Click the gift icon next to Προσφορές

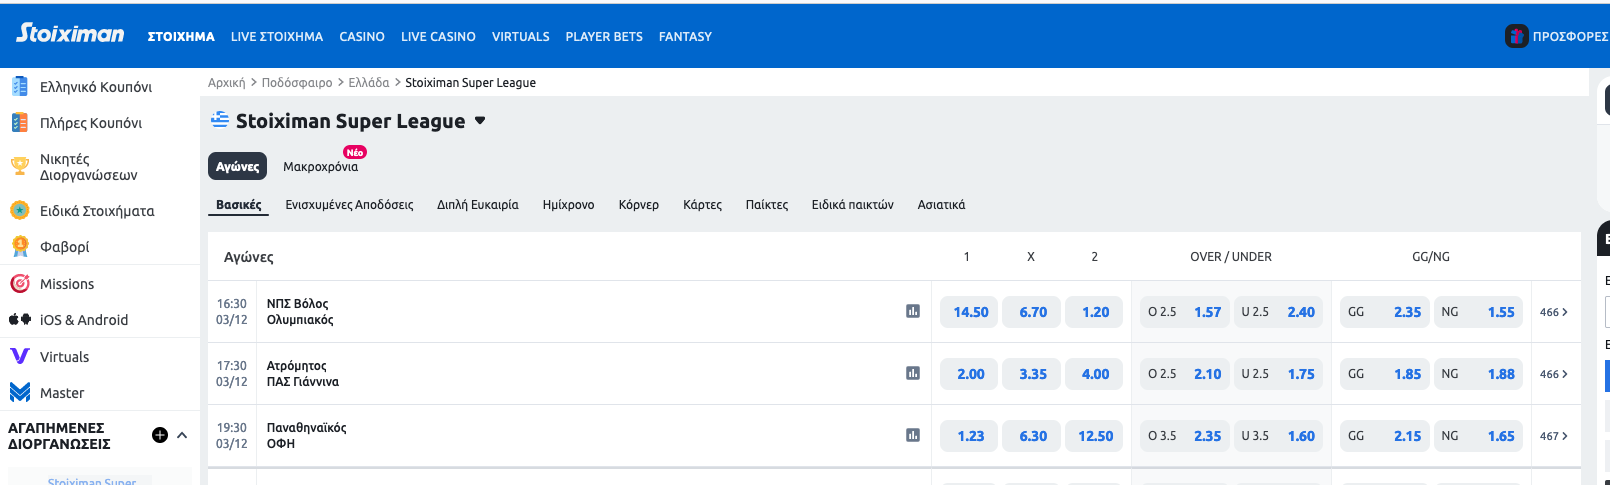coord(1517,36)
